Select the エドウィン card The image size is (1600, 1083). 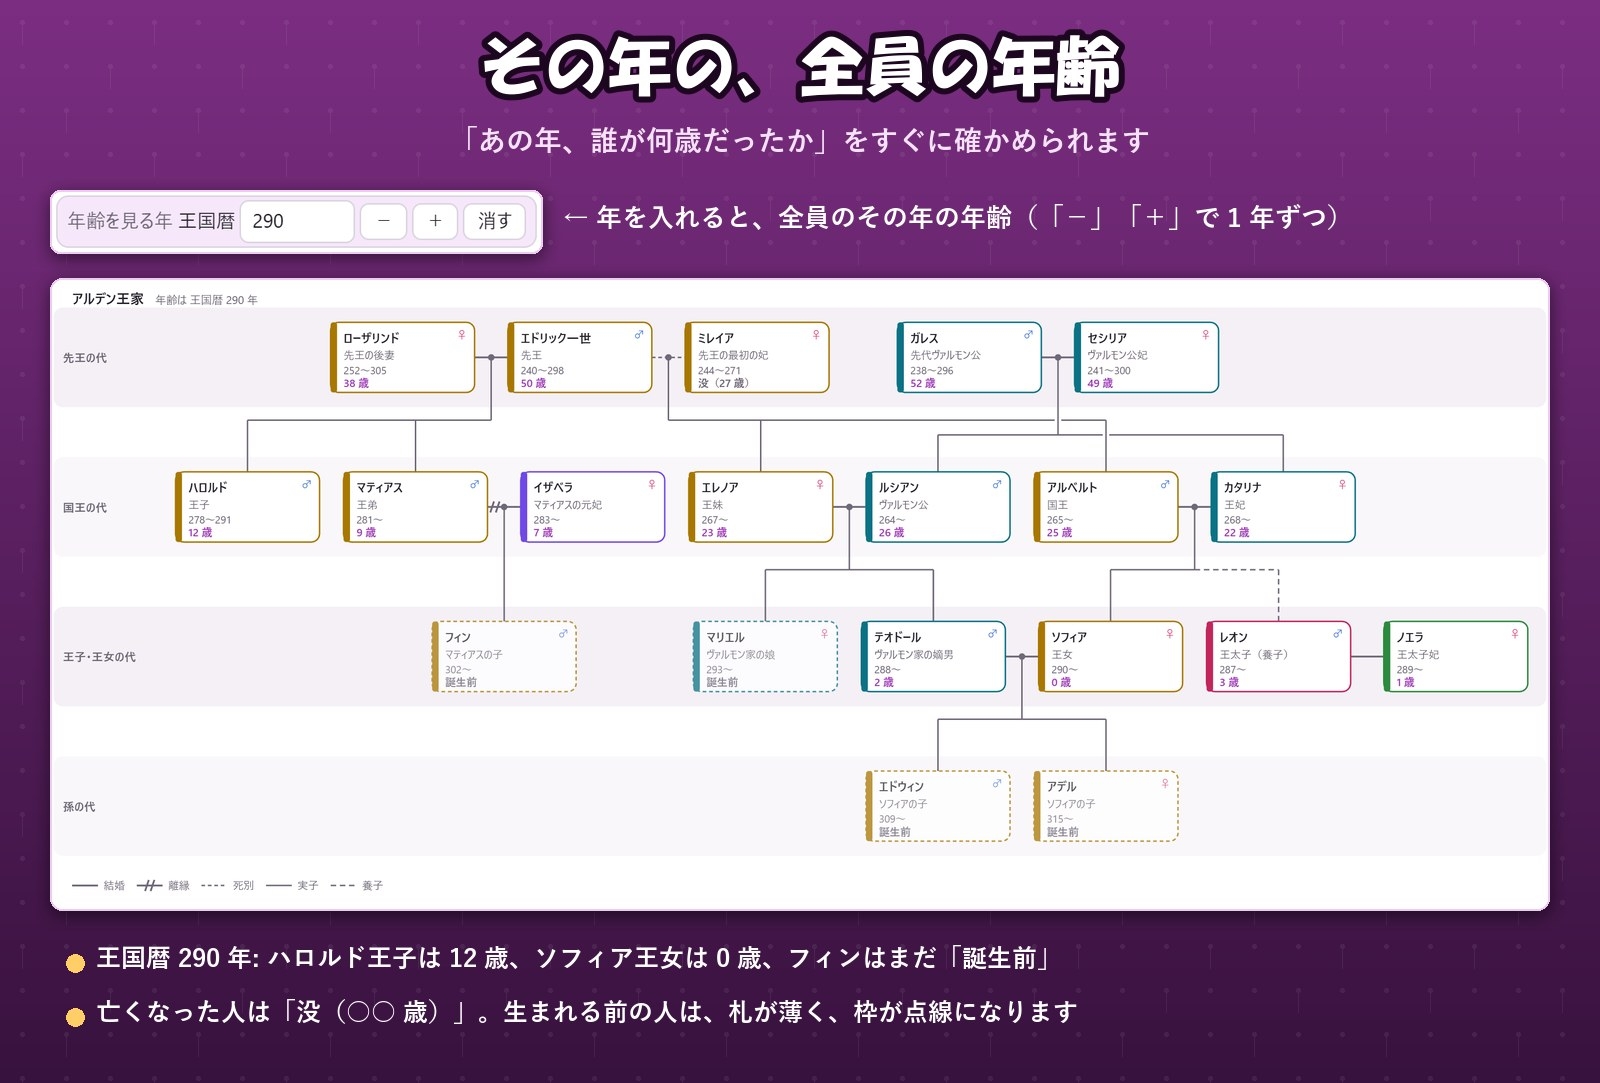click(x=938, y=806)
